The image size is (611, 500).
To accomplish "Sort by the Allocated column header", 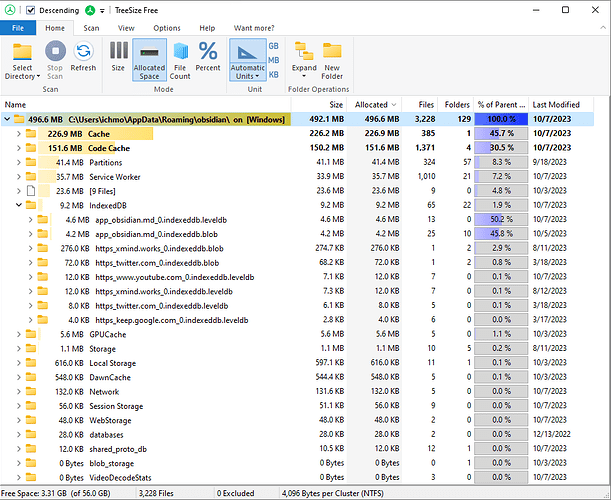I will click(374, 104).
